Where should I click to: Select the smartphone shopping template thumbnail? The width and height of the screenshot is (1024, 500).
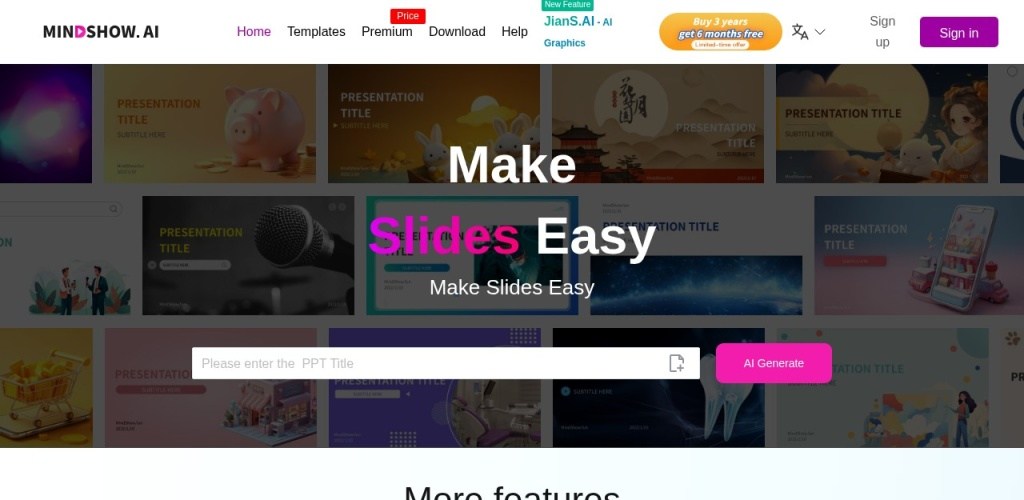tap(919, 255)
